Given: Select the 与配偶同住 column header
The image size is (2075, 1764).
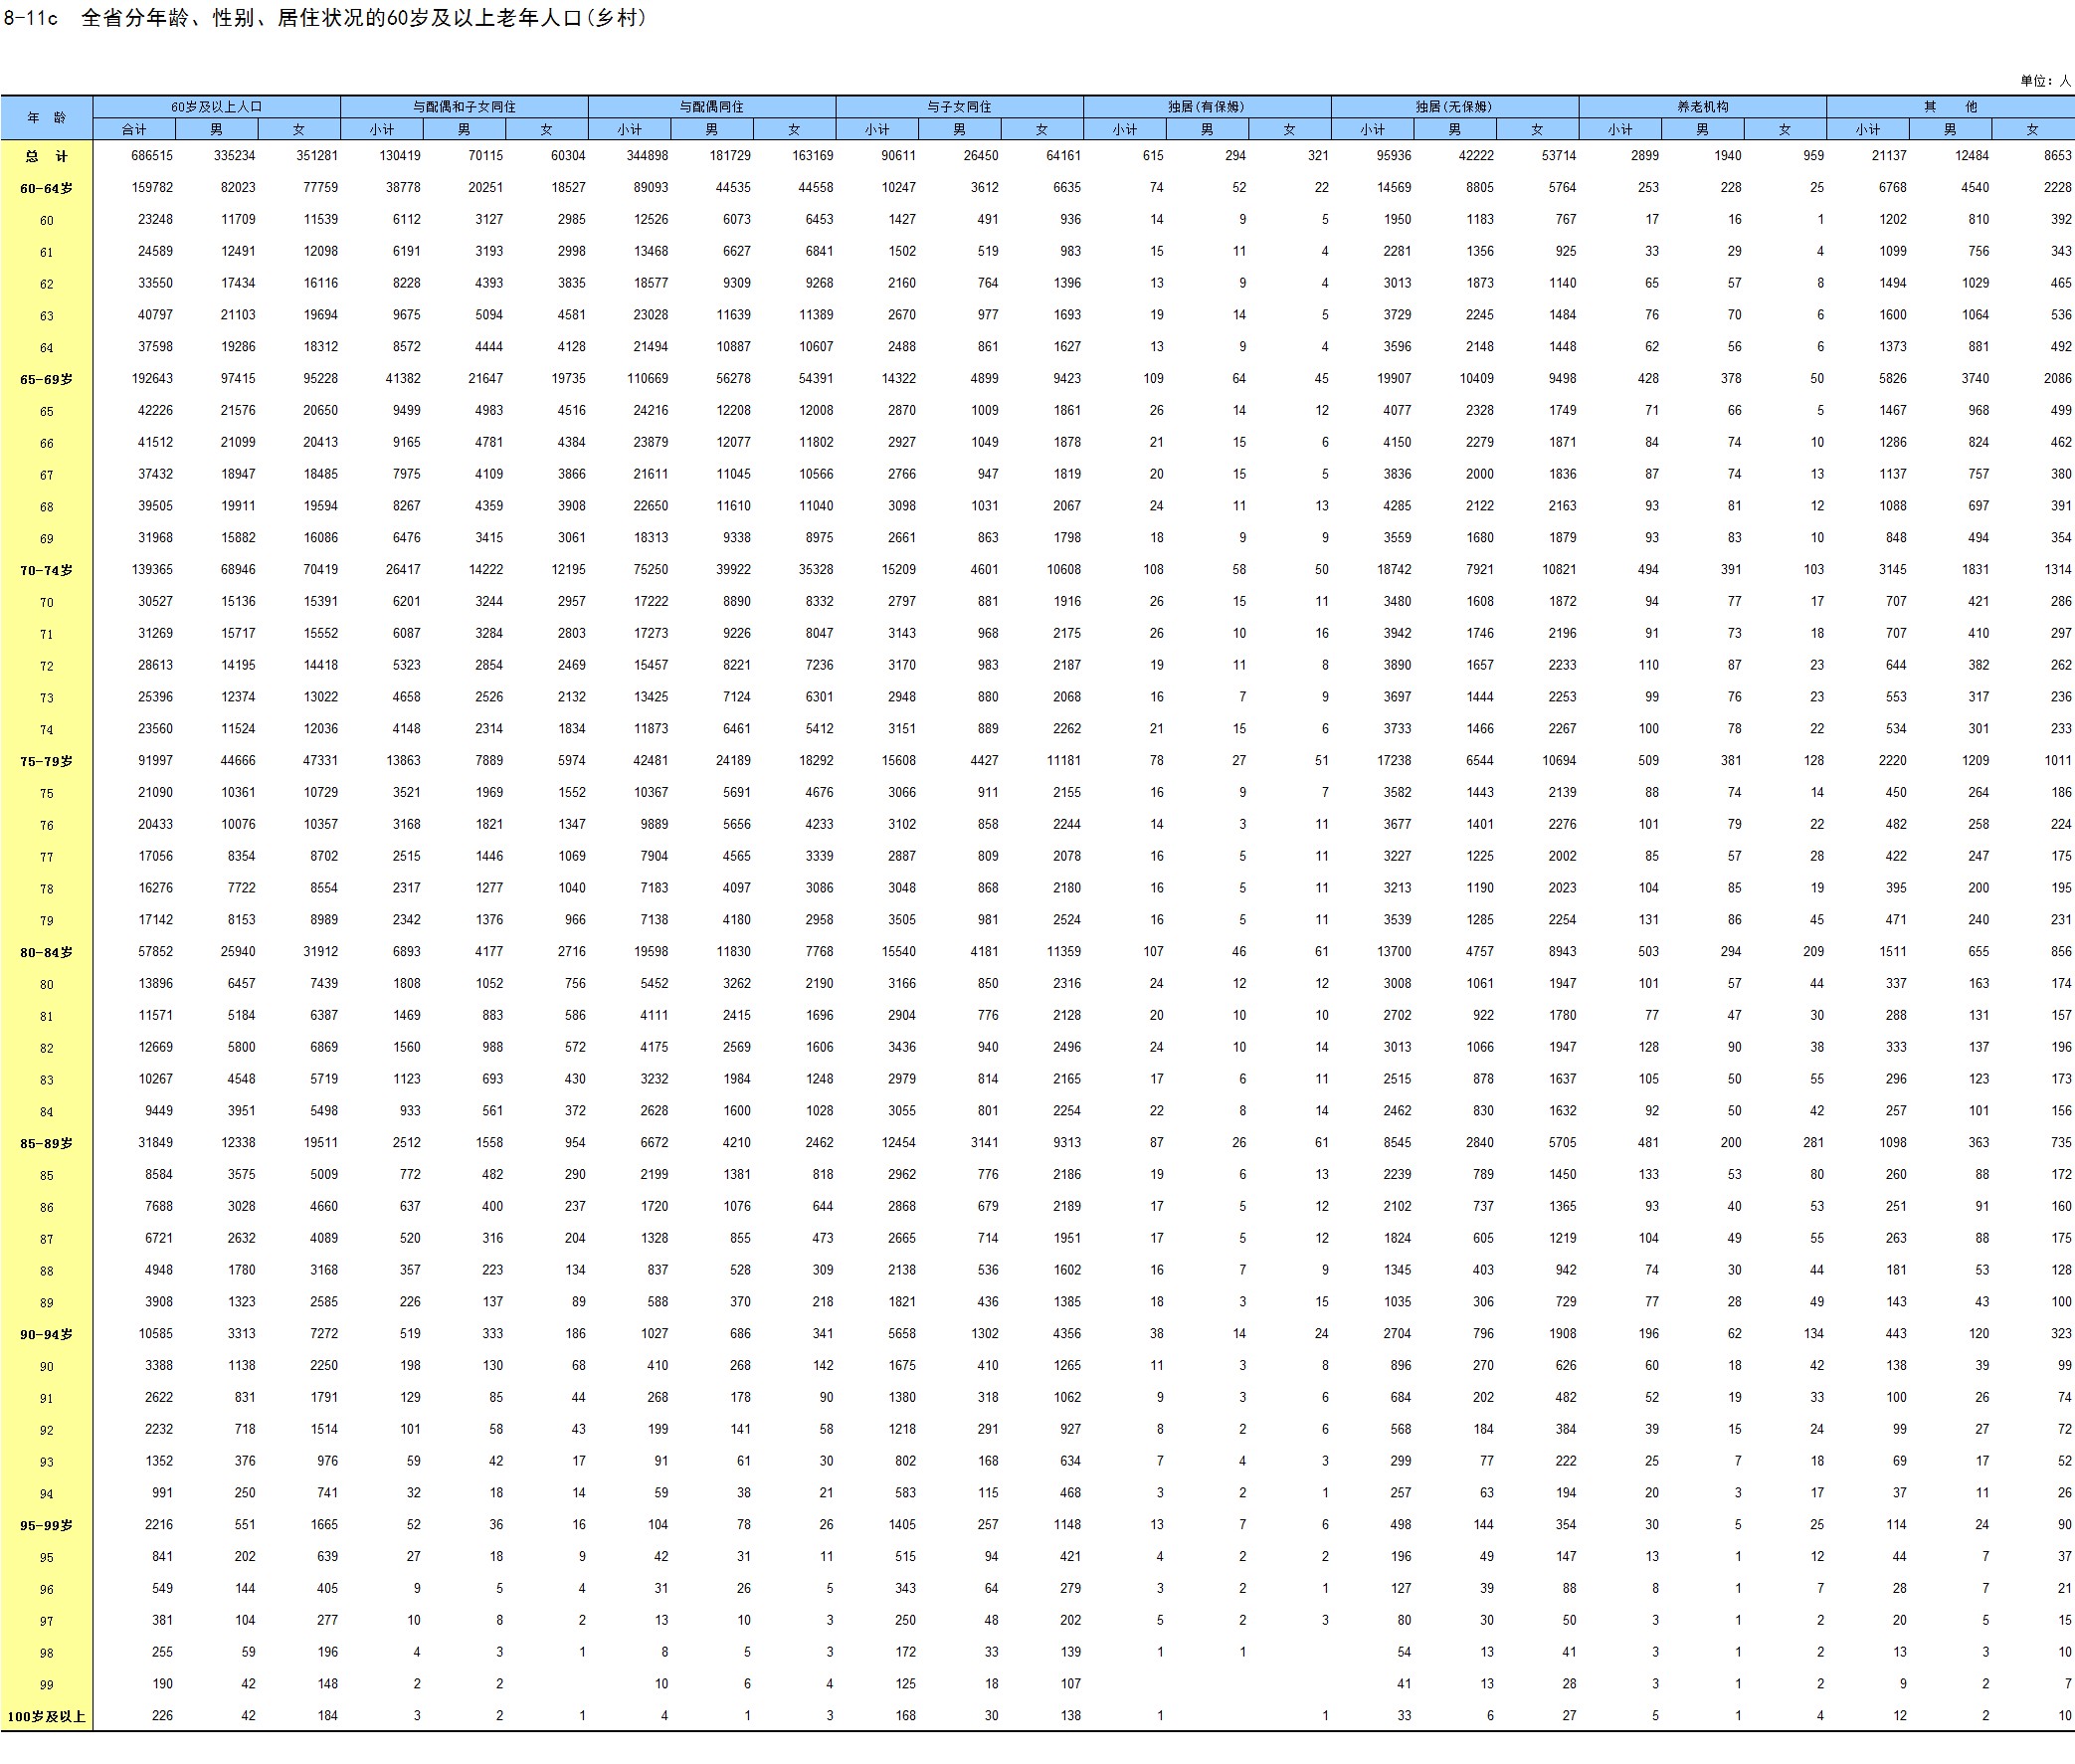Looking at the screenshot, I should (x=711, y=107).
